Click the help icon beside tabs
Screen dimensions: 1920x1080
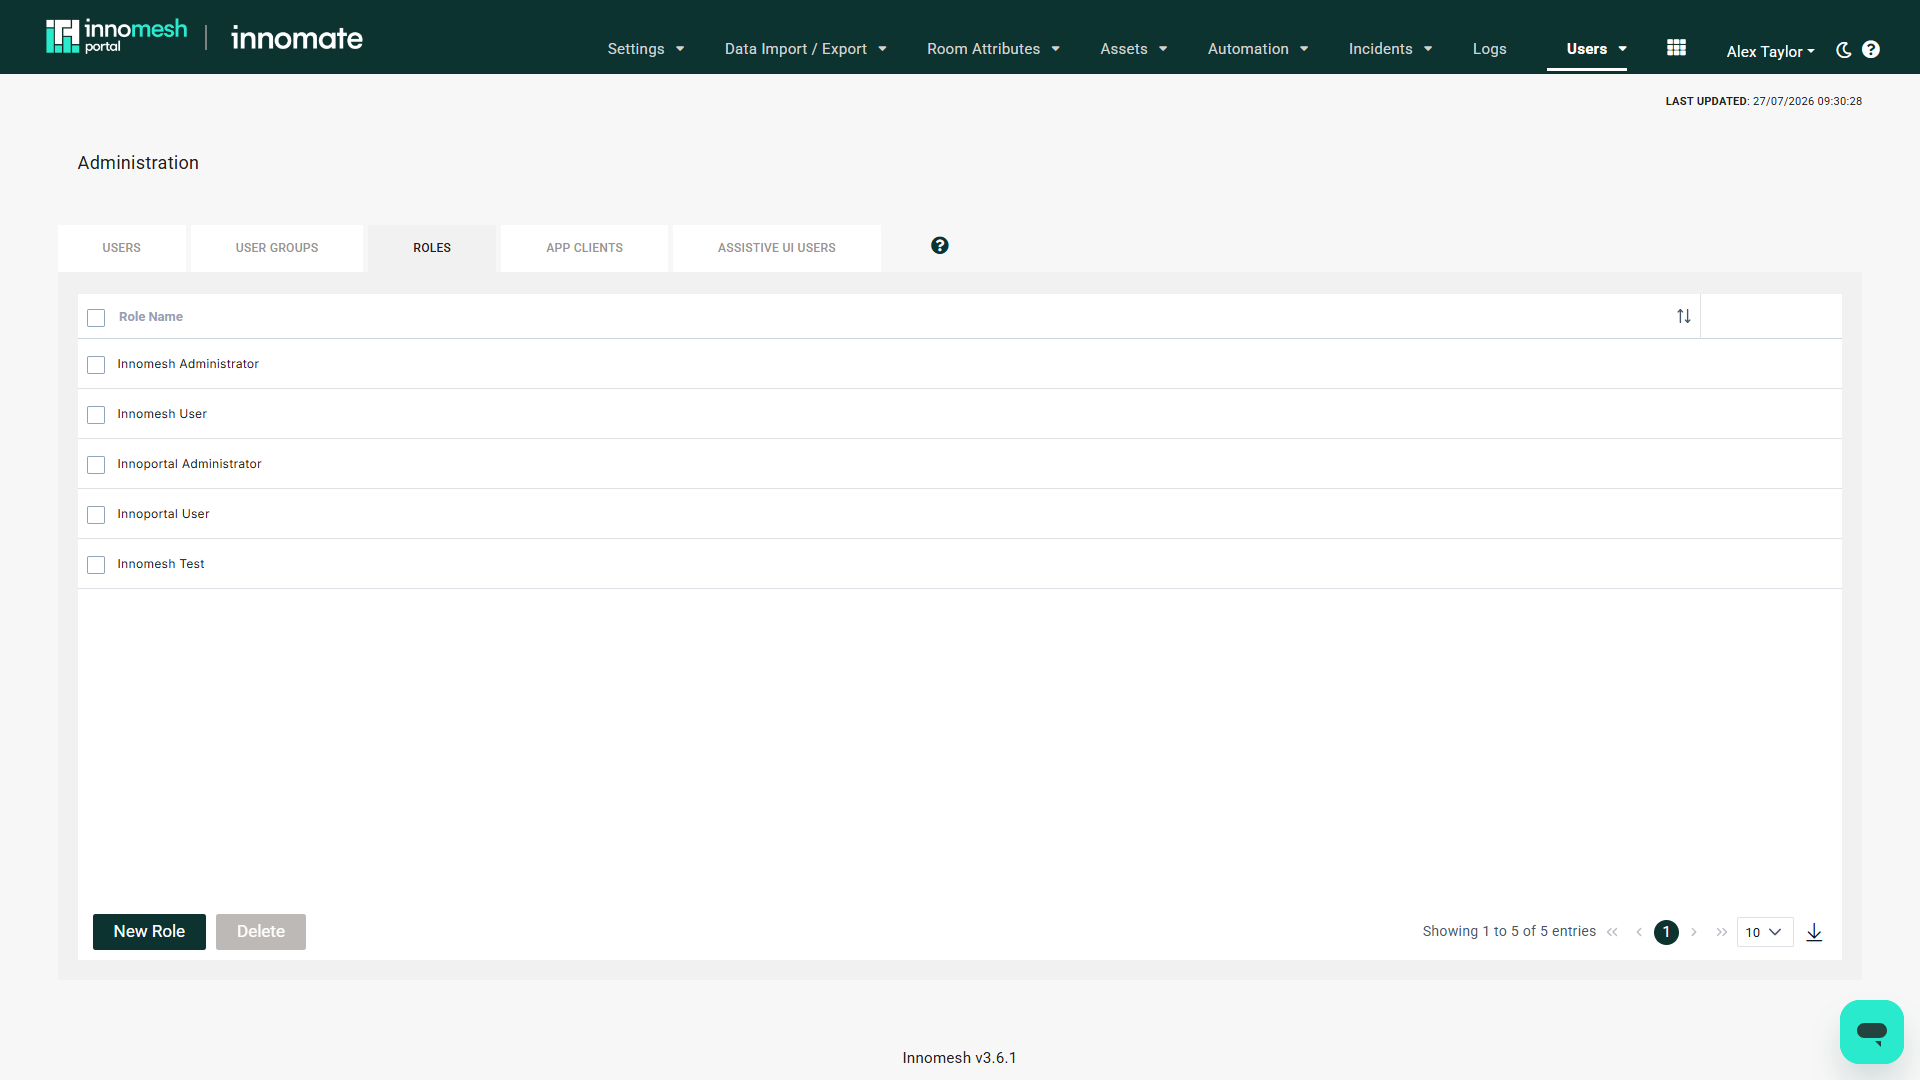[940, 246]
